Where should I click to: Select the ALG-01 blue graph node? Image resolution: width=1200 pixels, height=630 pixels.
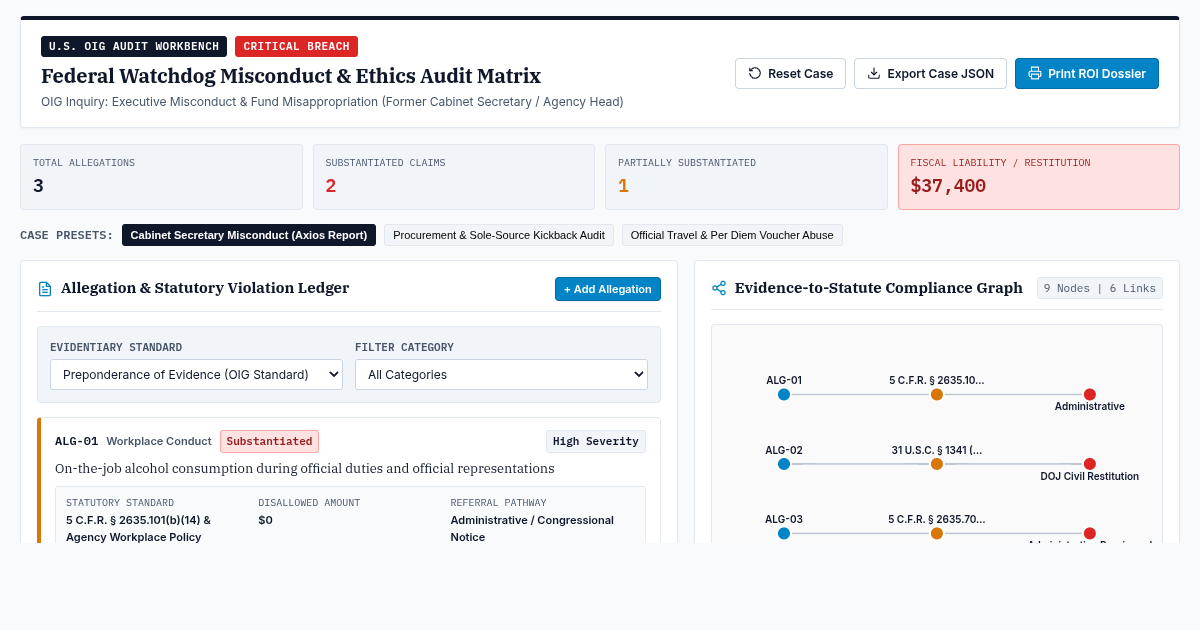pyautogui.click(x=784, y=394)
